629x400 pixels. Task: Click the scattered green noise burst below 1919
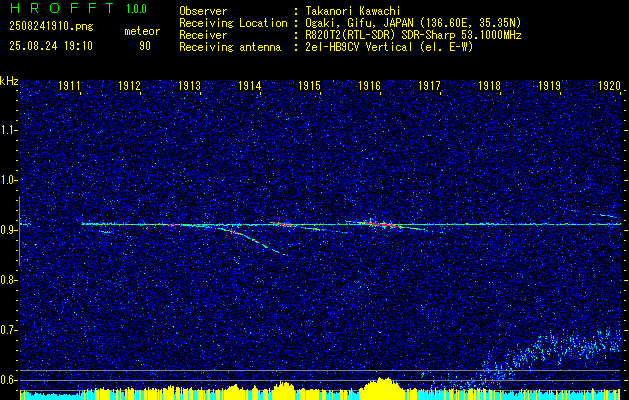tap(562, 347)
